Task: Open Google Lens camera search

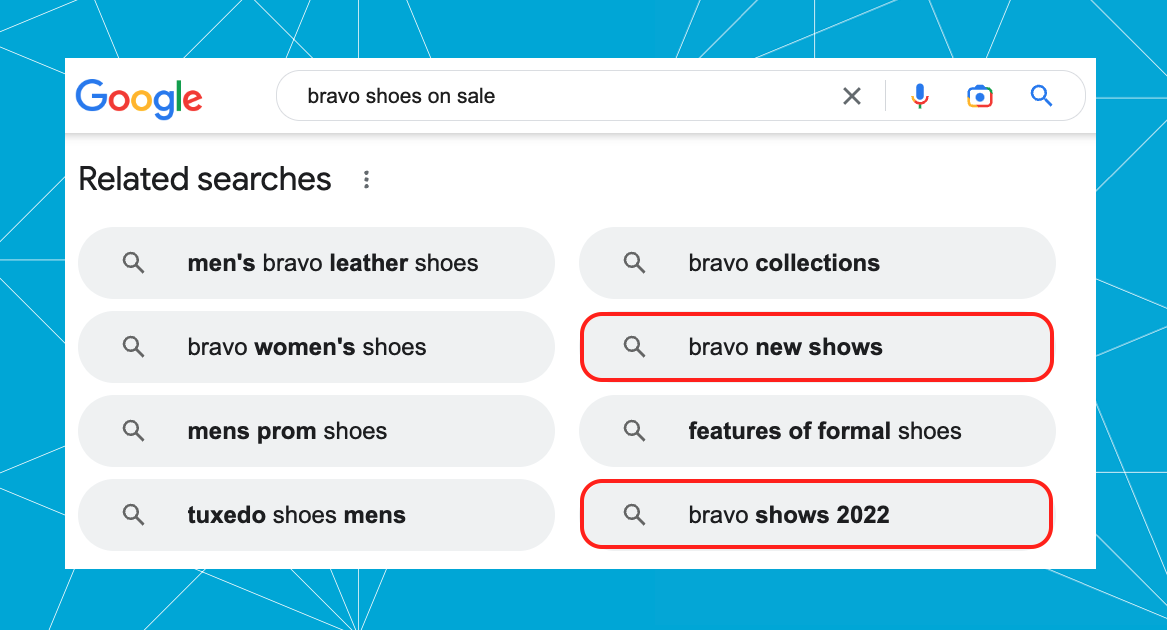Action: 979,96
